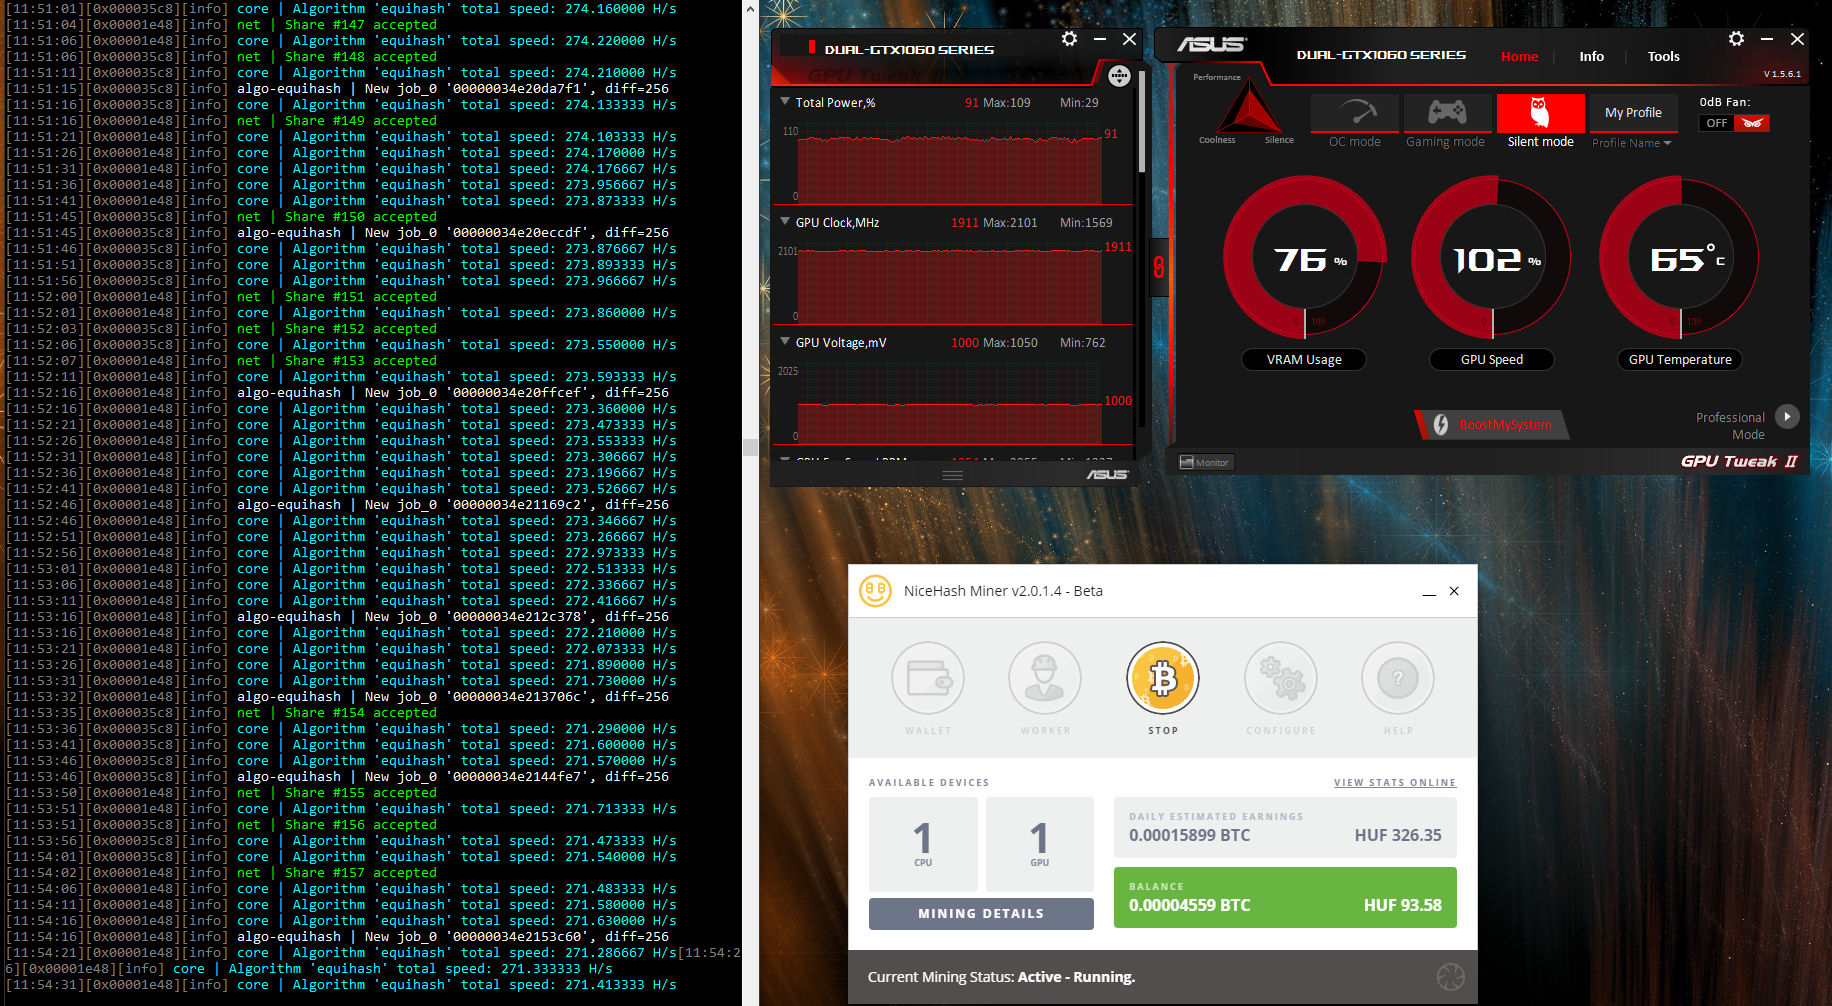
Task: Open the Help question mark icon
Action: click(x=1398, y=678)
